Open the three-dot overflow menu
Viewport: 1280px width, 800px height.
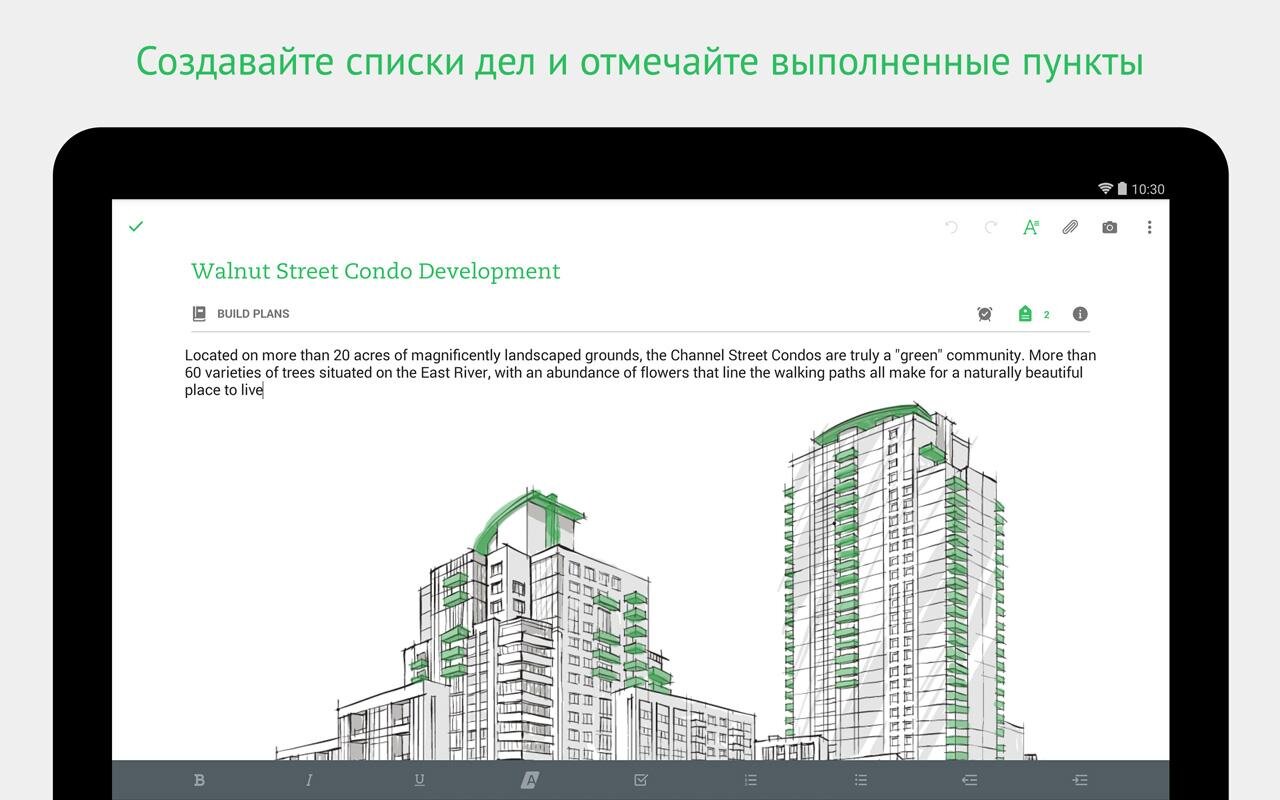click(1149, 228)
